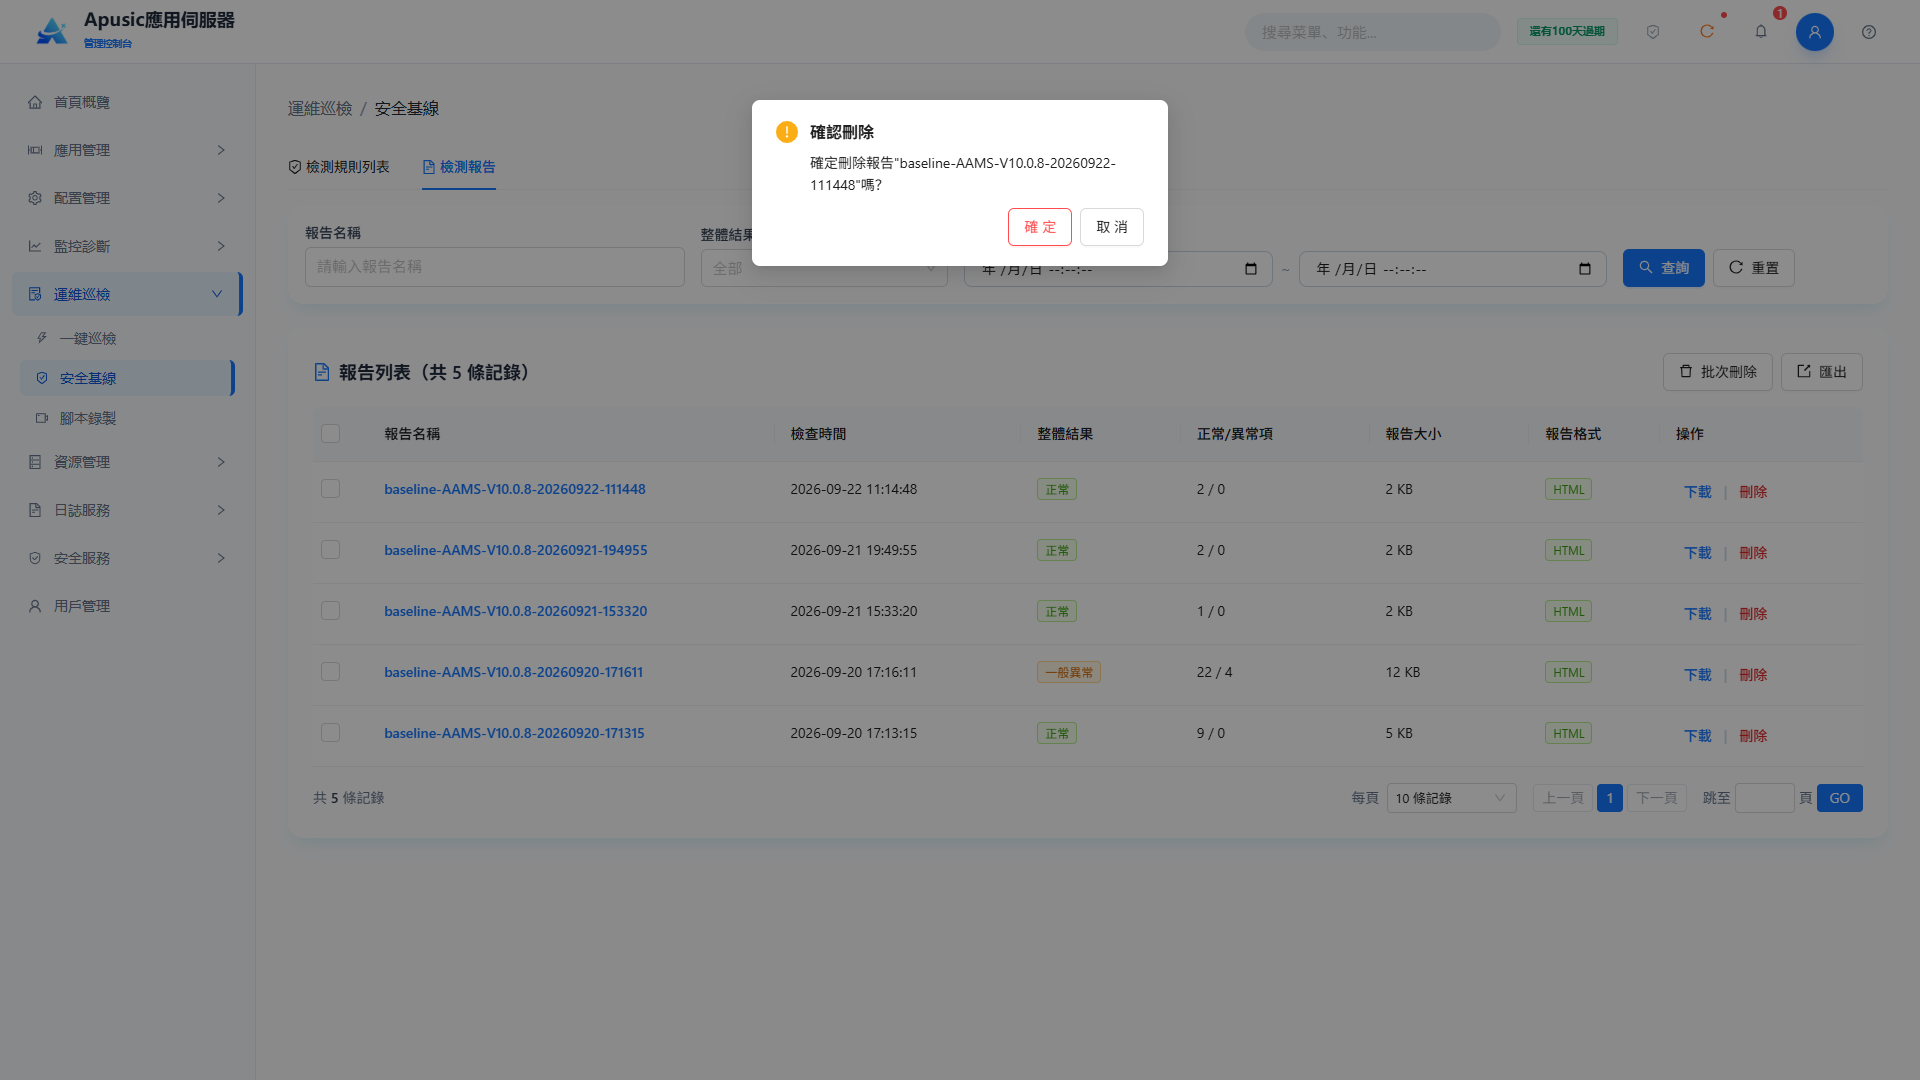Open 首頁概覽 in sidebar
The width and height of the screenshot is (1920, 1080).
pos(128,102)
